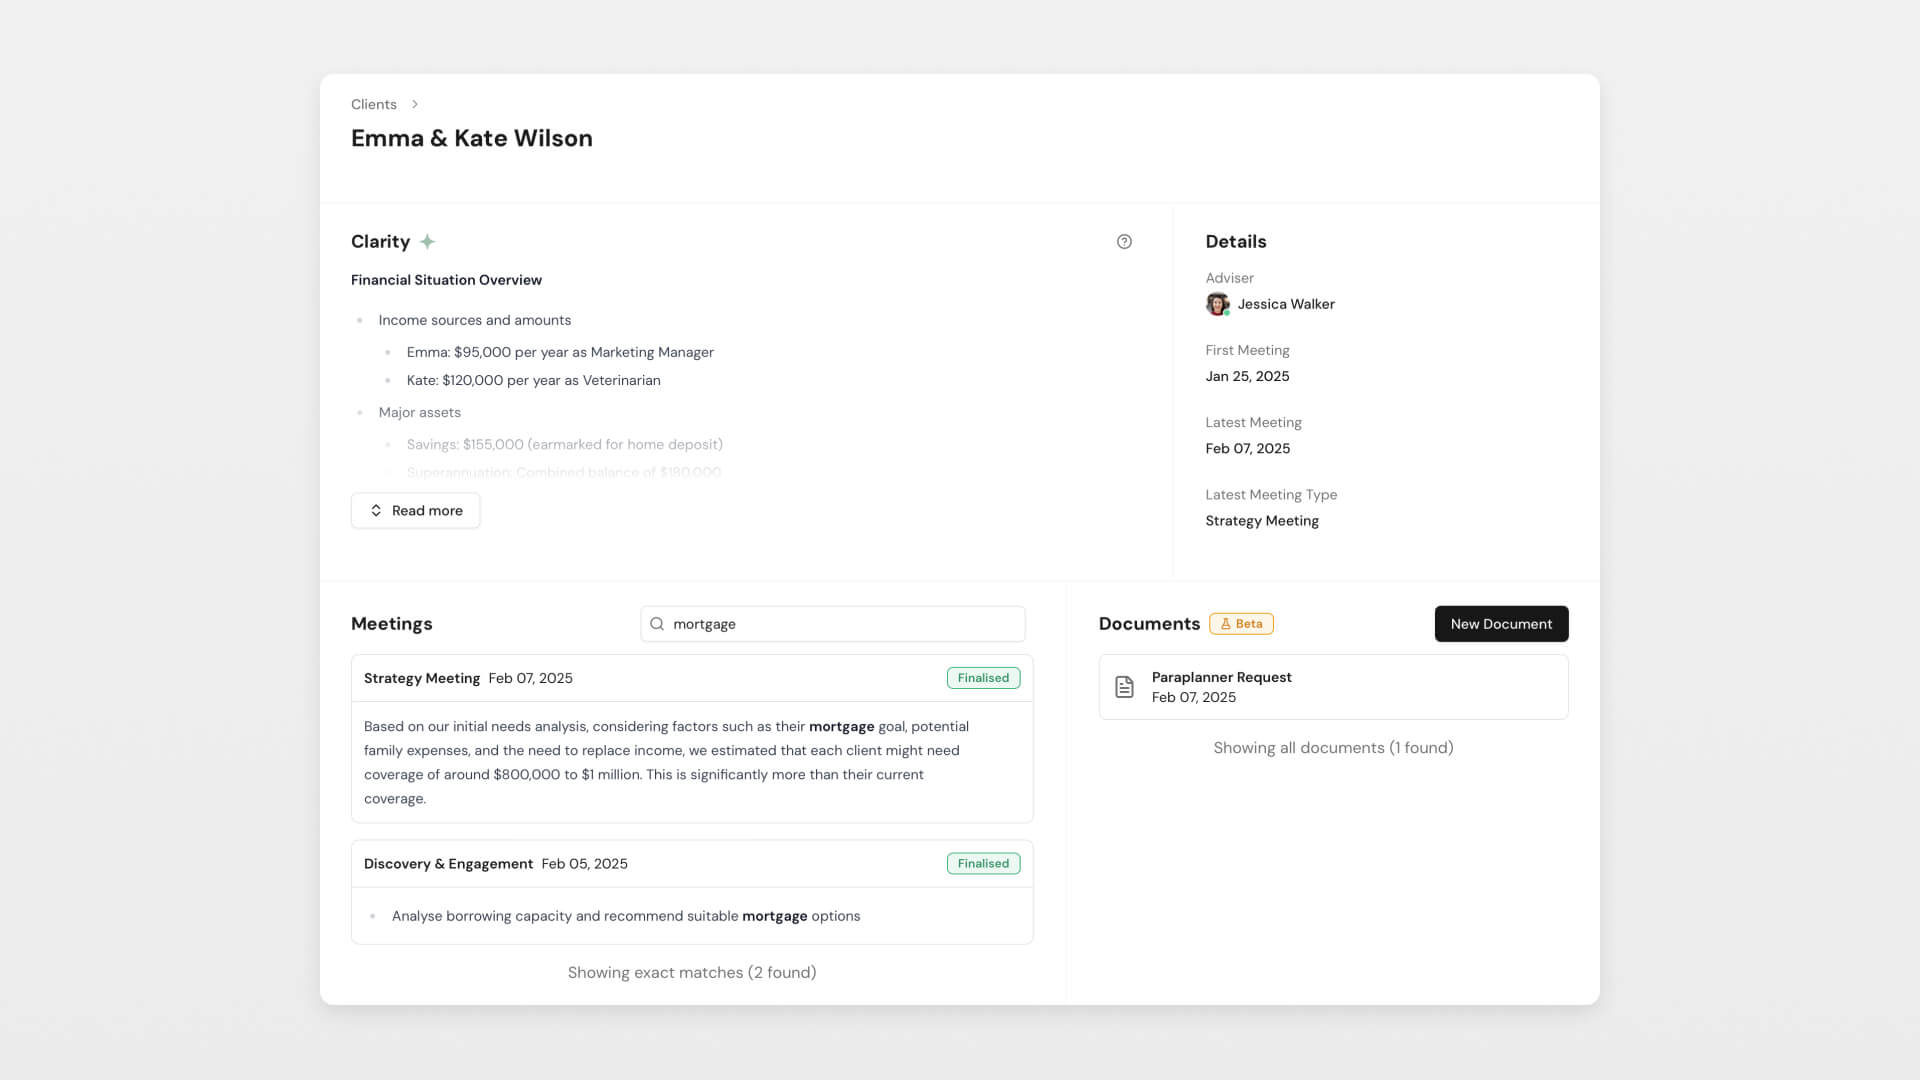1920x1080 pixels.
Task: Click the chevron after Clients breadcrumb
Action: click(415, 104)
